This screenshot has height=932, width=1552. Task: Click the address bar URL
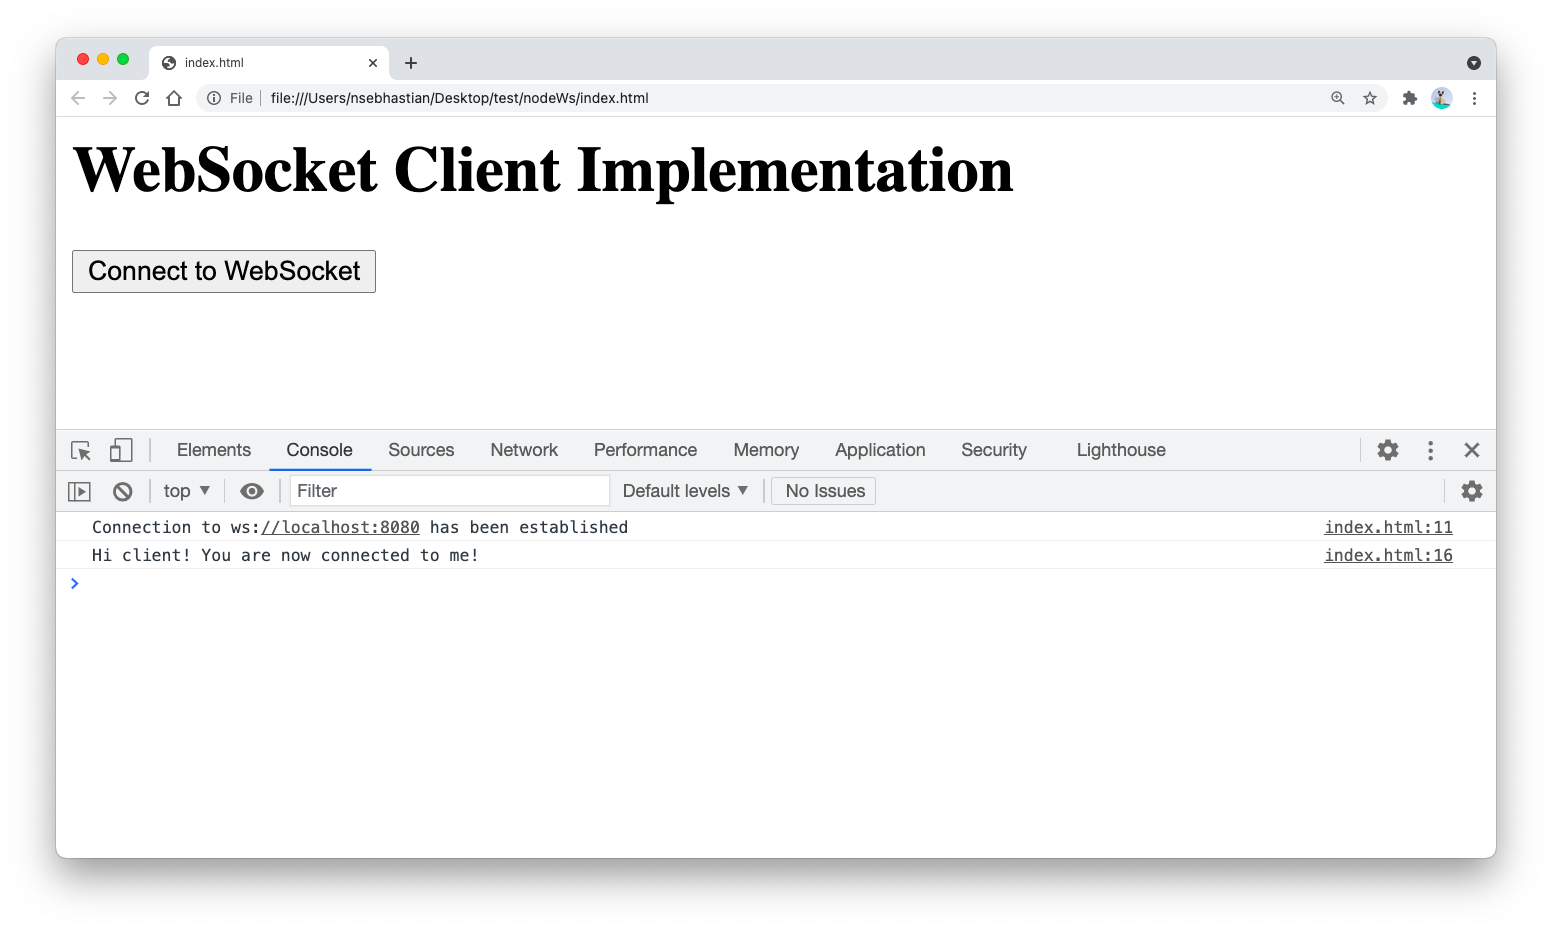coord(460,98)
